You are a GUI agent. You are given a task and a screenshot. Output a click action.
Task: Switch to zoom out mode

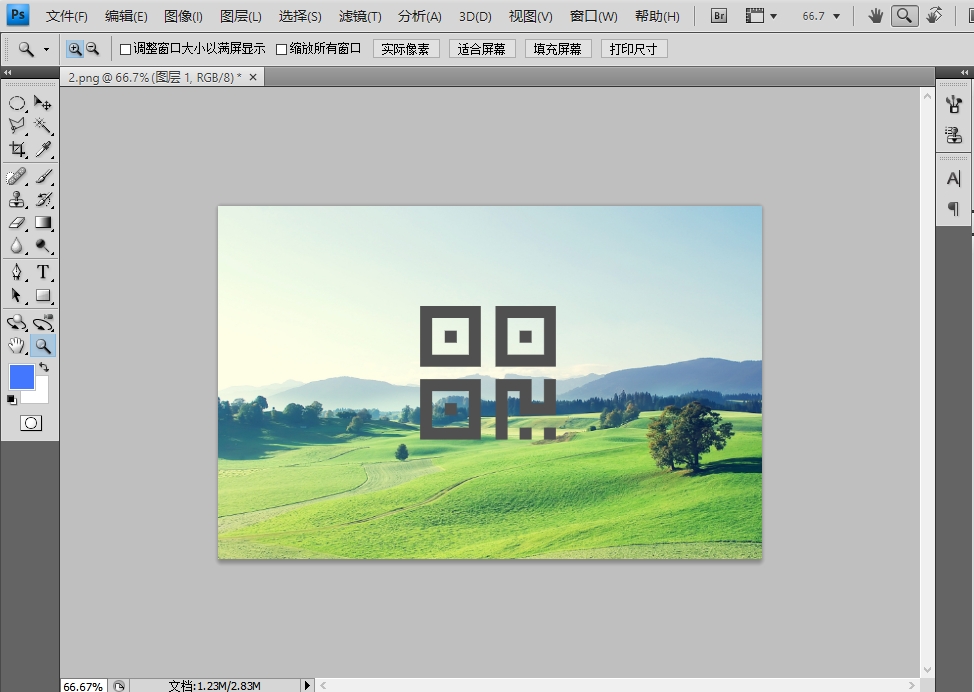[x=92, y=48]
